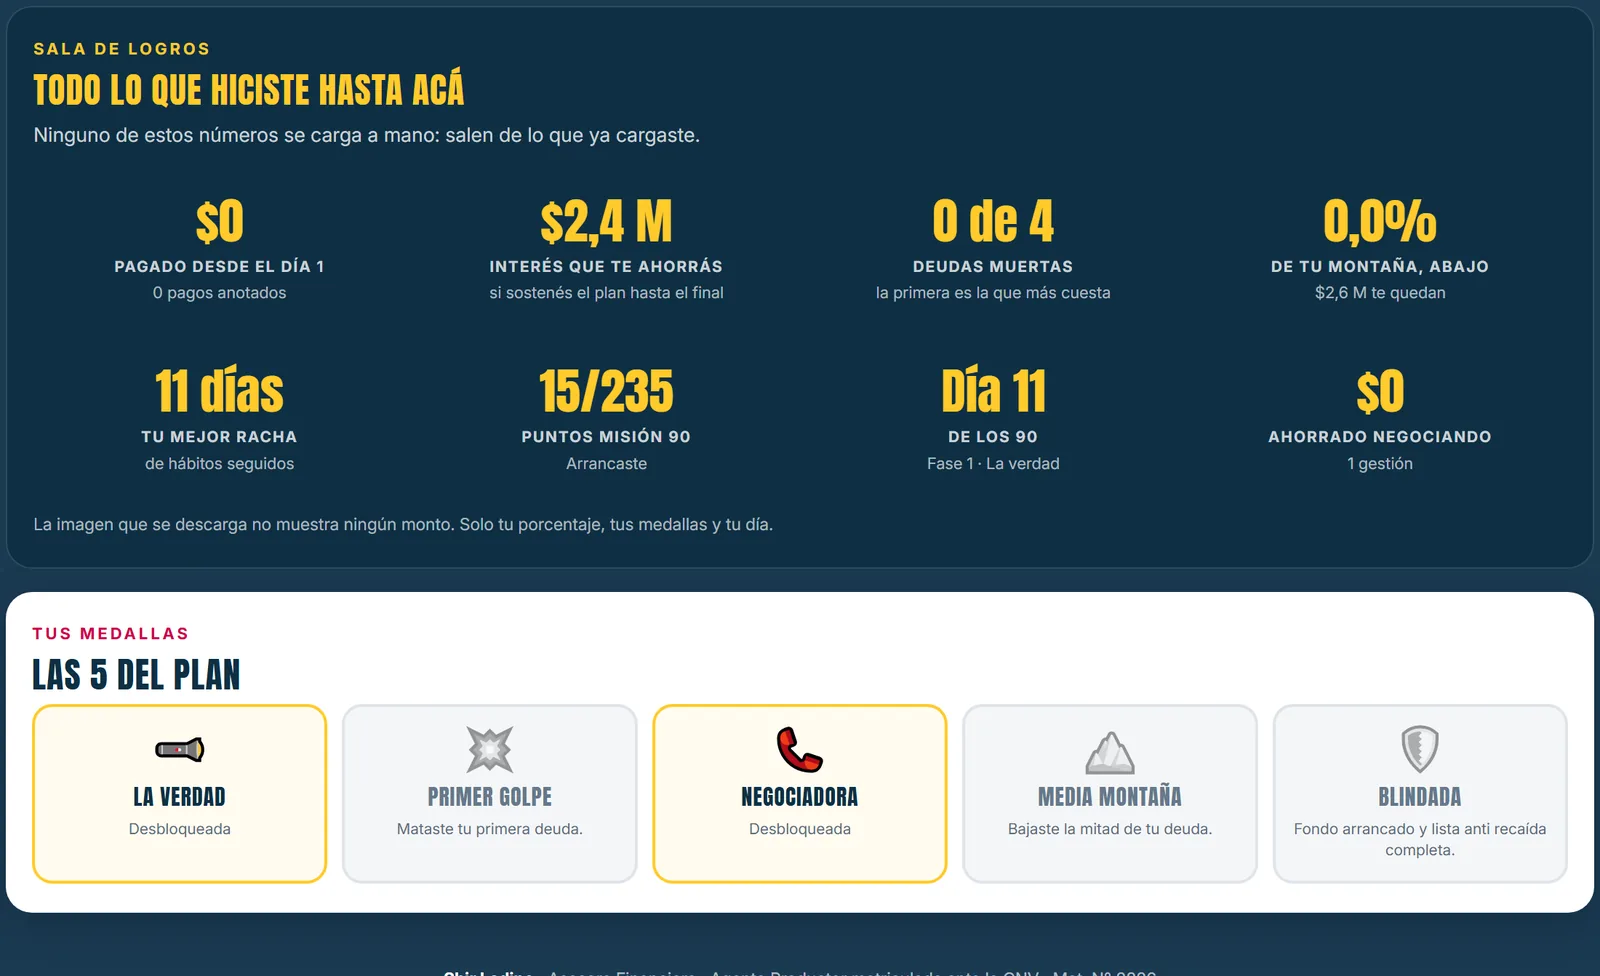Click 'si sostenés el plan hasta el final' text
Screen dimensions: 1600x976
point(606,293)
